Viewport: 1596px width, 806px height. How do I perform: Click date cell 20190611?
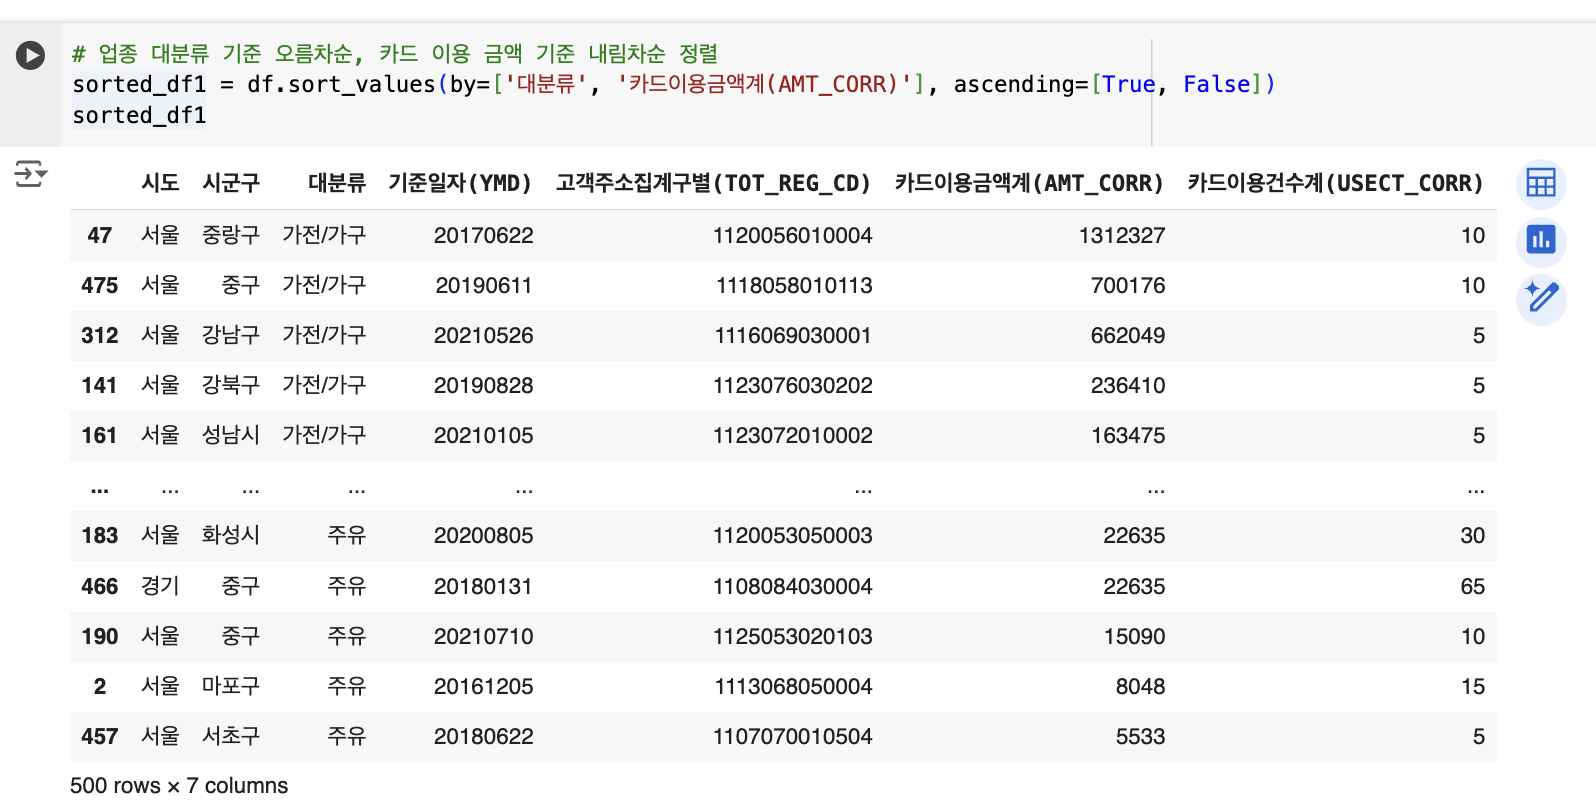click(x=483, y=286)
